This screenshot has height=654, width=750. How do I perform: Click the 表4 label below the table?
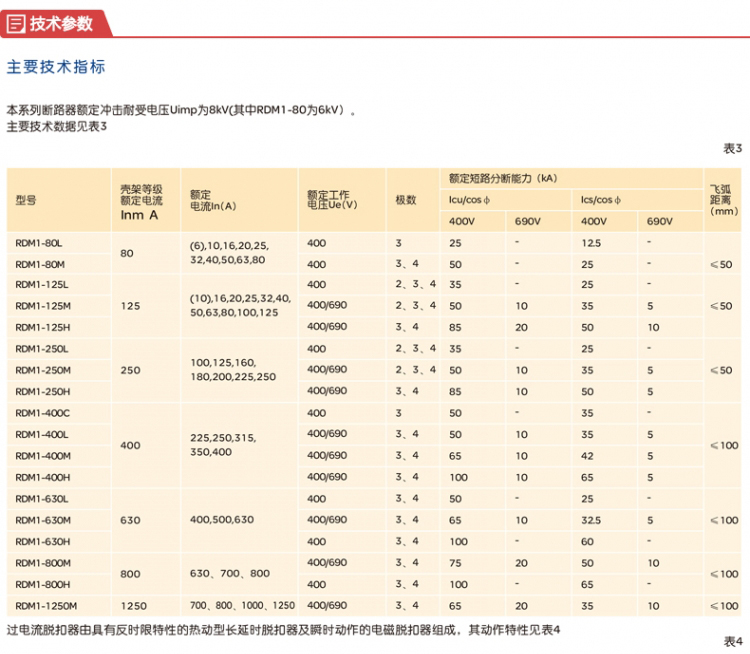coord(732,641)
